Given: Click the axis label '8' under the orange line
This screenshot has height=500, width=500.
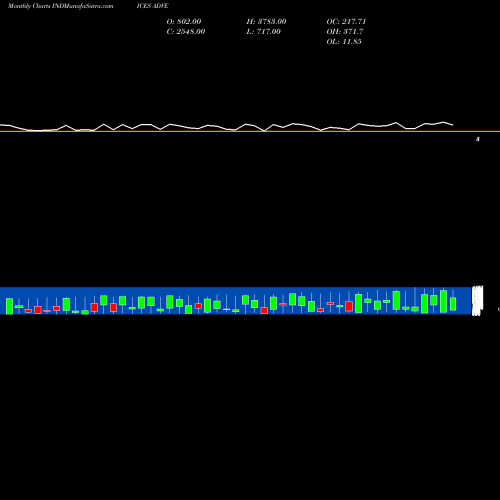Looking at the screenshot, I should [x=478, y=139].
